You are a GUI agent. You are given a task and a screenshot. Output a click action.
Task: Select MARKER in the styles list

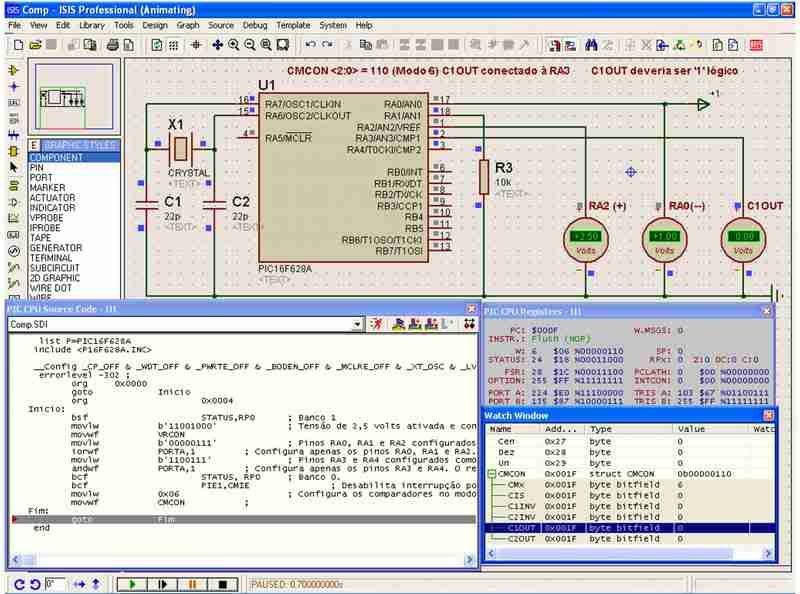74,188
